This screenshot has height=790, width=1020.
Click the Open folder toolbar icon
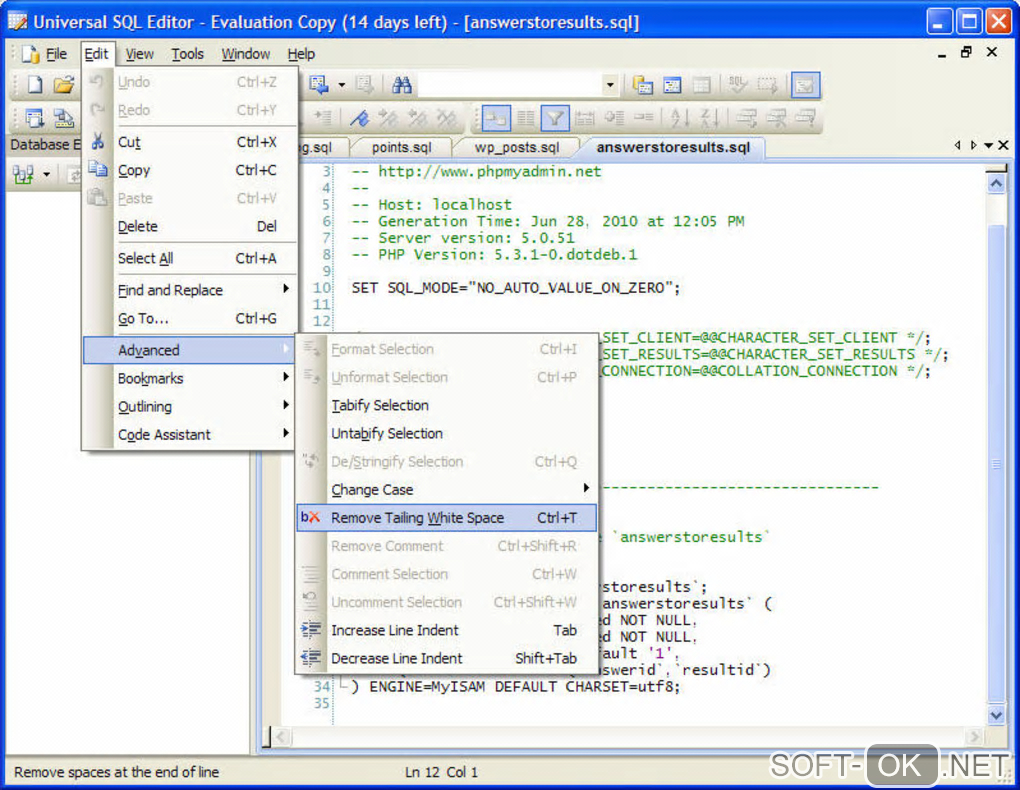click(63, 85)
